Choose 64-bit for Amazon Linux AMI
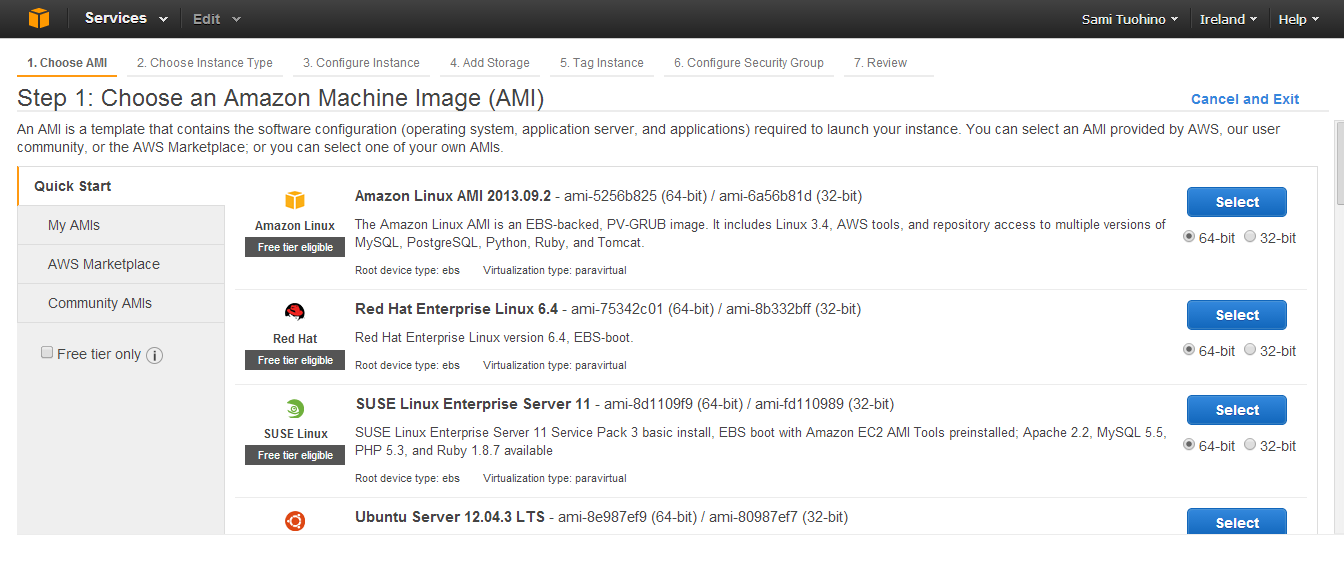Viewport: 1344px width, 564px height. (1189, 237)
